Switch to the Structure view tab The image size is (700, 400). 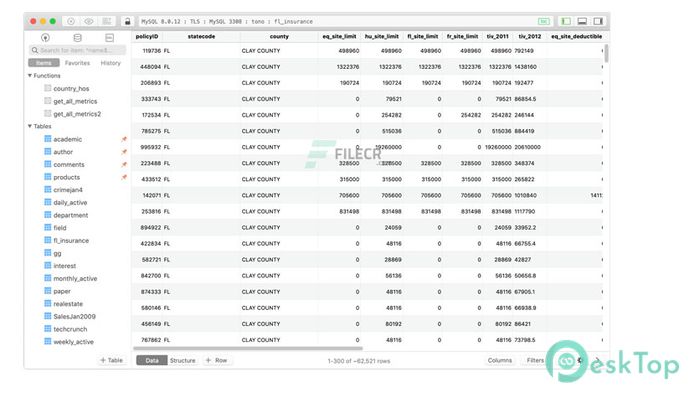pyautogui.click(x=183, y=360)
